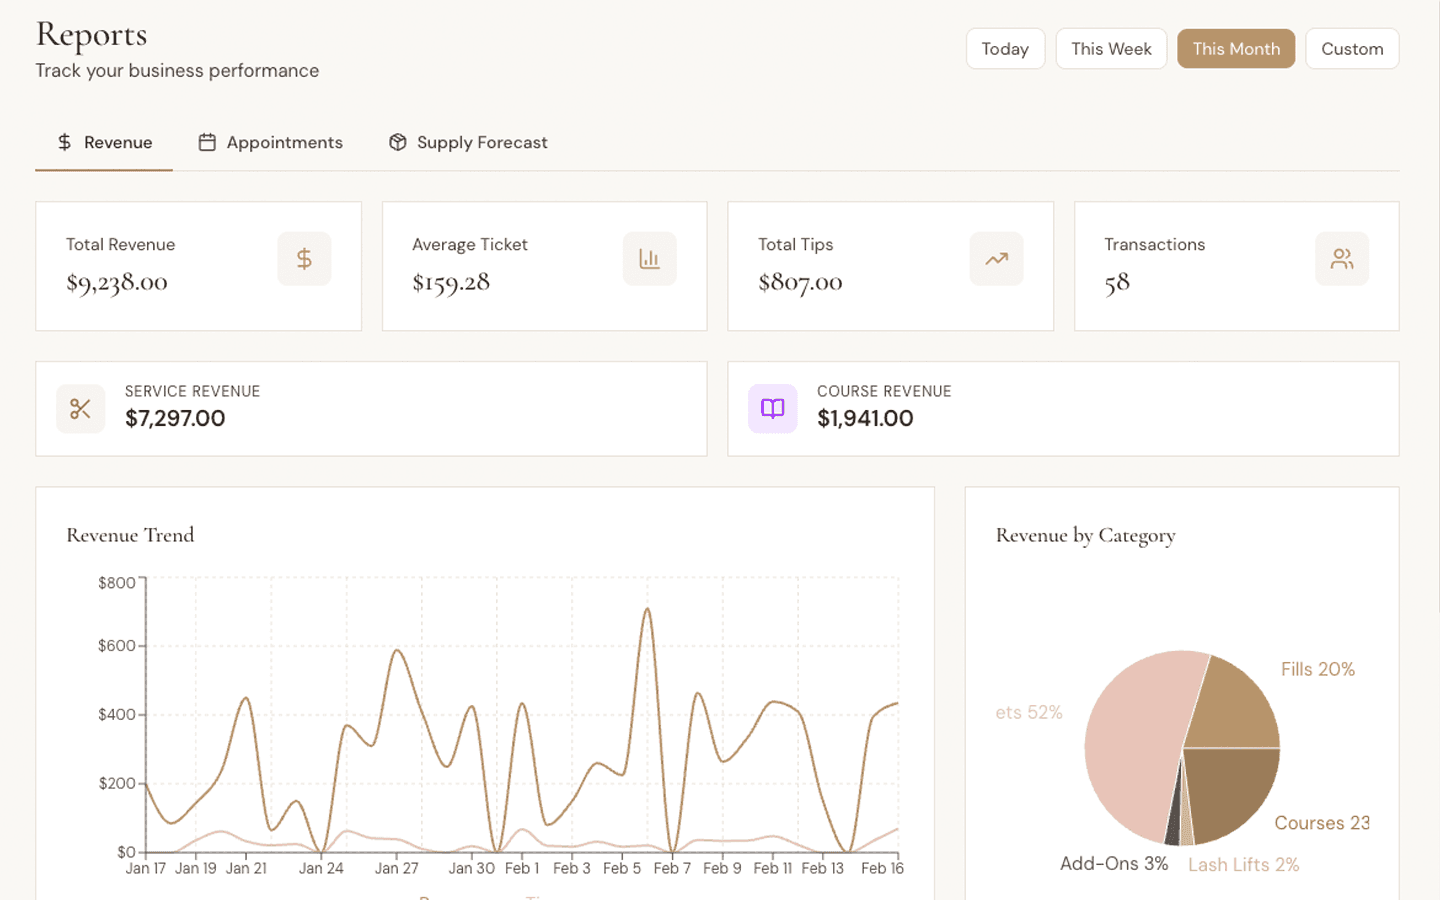Click the Lash Lifts 2% pie label
This screenshot has width=1440, height=900.
click(1243, 864)
